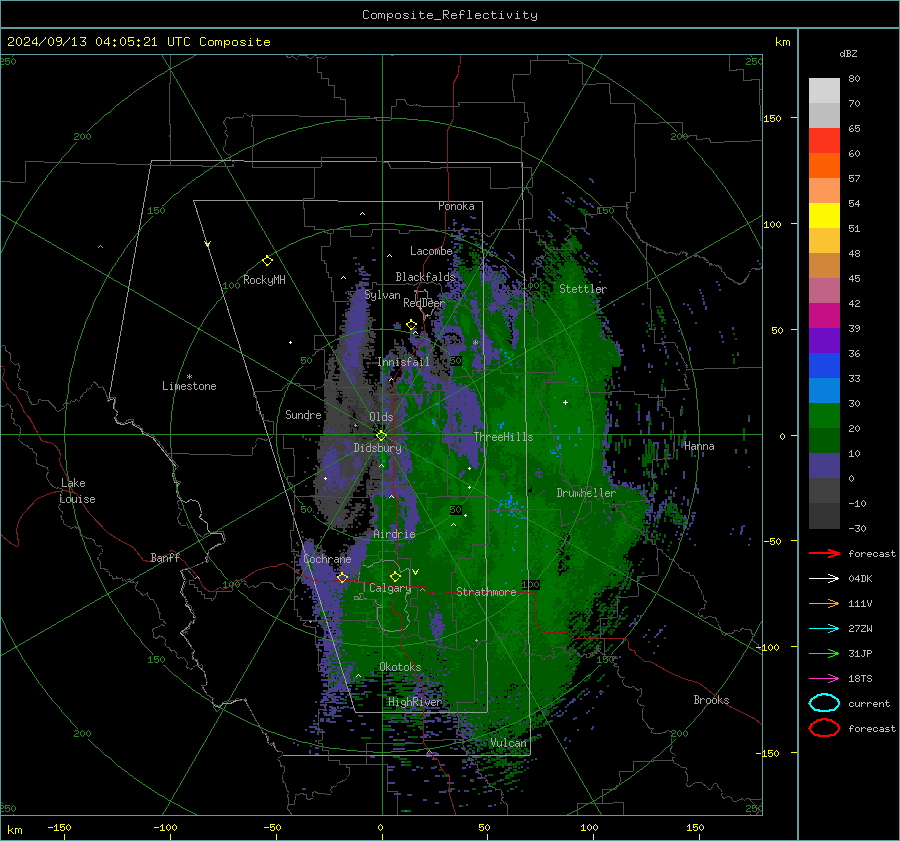Screen dimensions: 900x841
Task: Click the Sylvan label
Action: [x=382, y=296]
